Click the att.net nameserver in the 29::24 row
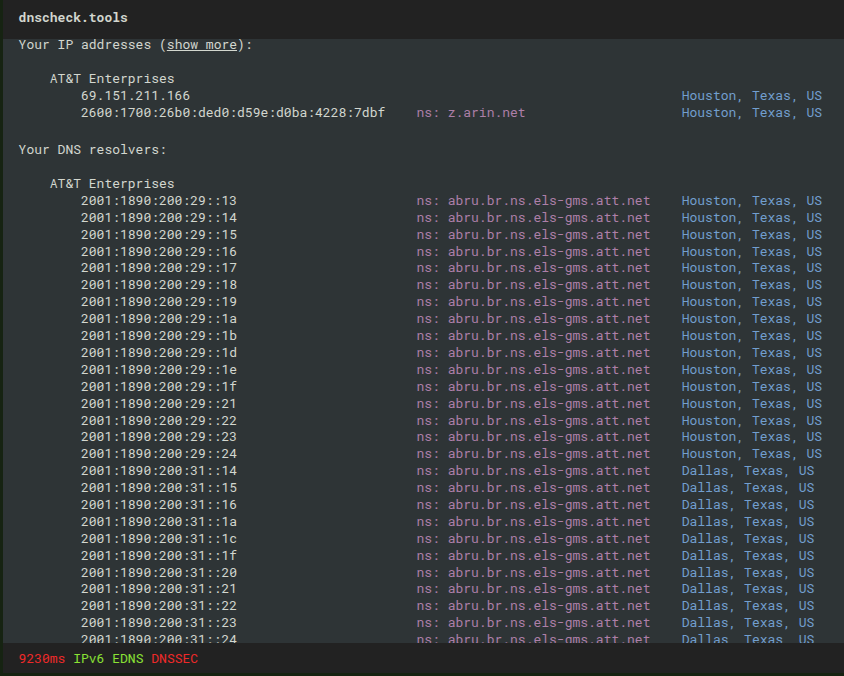Image resolution: width=844 pixels, height=676 pixels. pyautogui.click(x=533, y=454)
